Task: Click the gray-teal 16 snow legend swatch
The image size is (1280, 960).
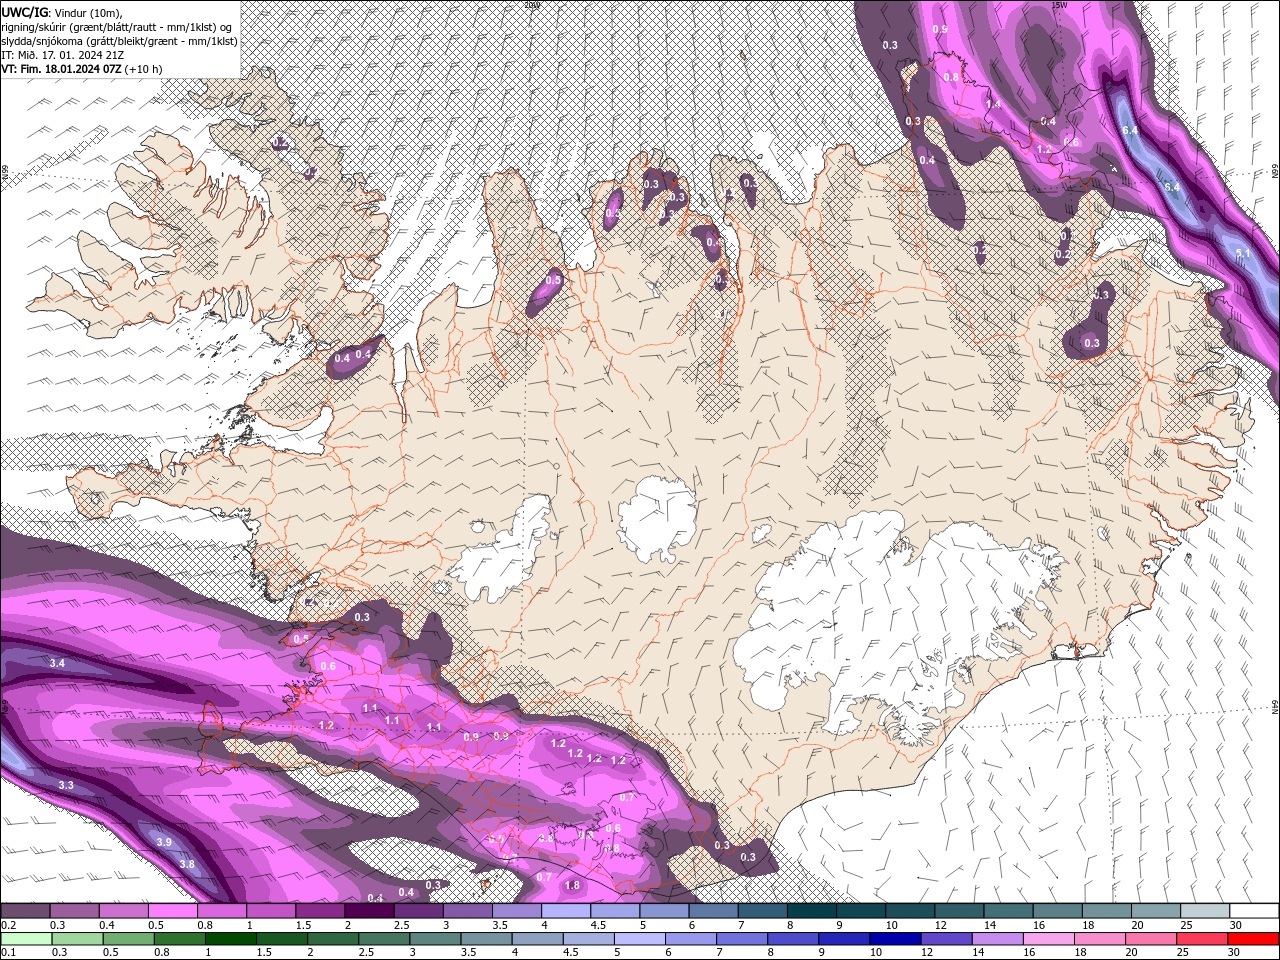Action: pyautogui.click(x=1058, y=911)
